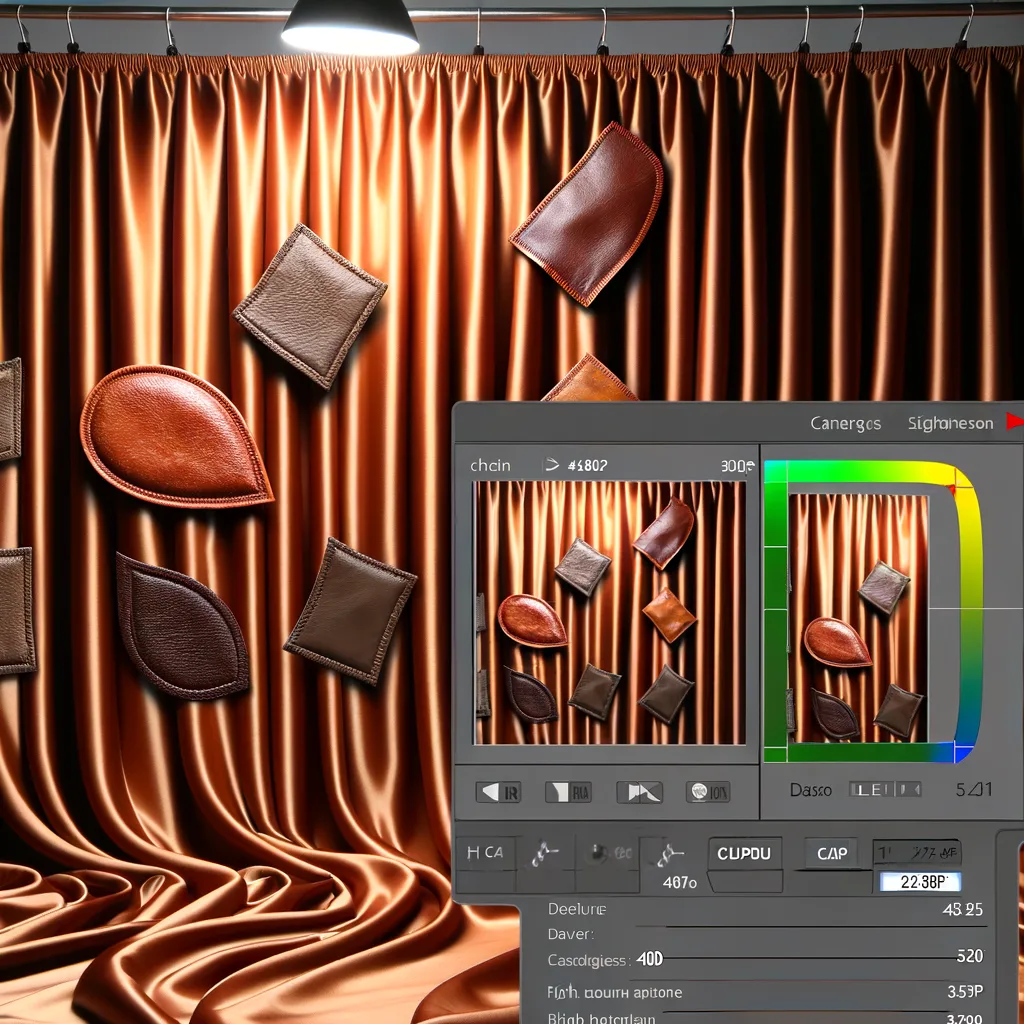Click the left preview thumbnail of leather patches
Image resolution: width=1024 pixels, height=1024 pixels.
[x=610, y=613]
